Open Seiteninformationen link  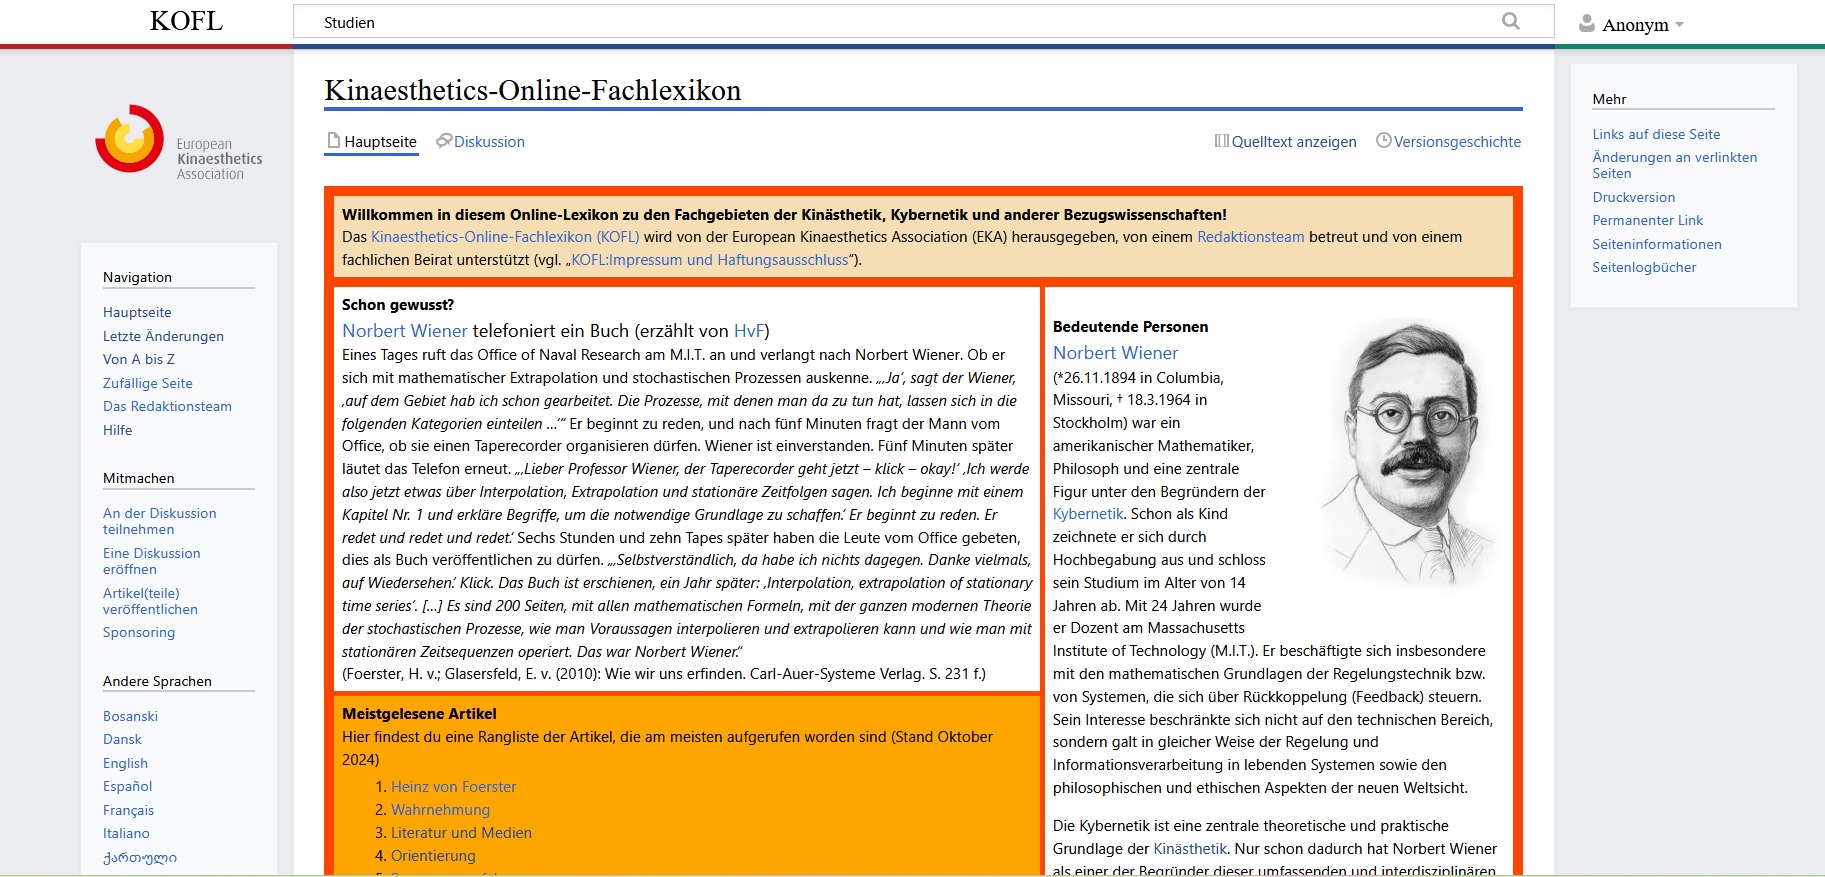[1657, 244]
